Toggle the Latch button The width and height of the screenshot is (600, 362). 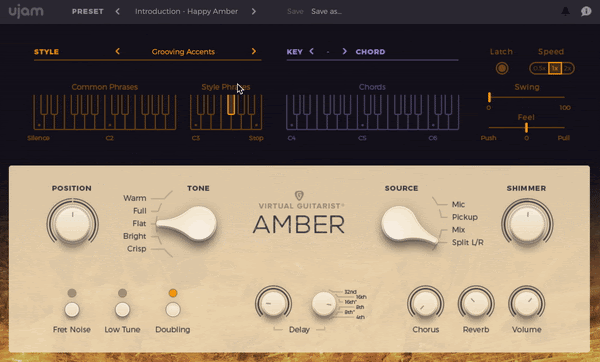502,68
